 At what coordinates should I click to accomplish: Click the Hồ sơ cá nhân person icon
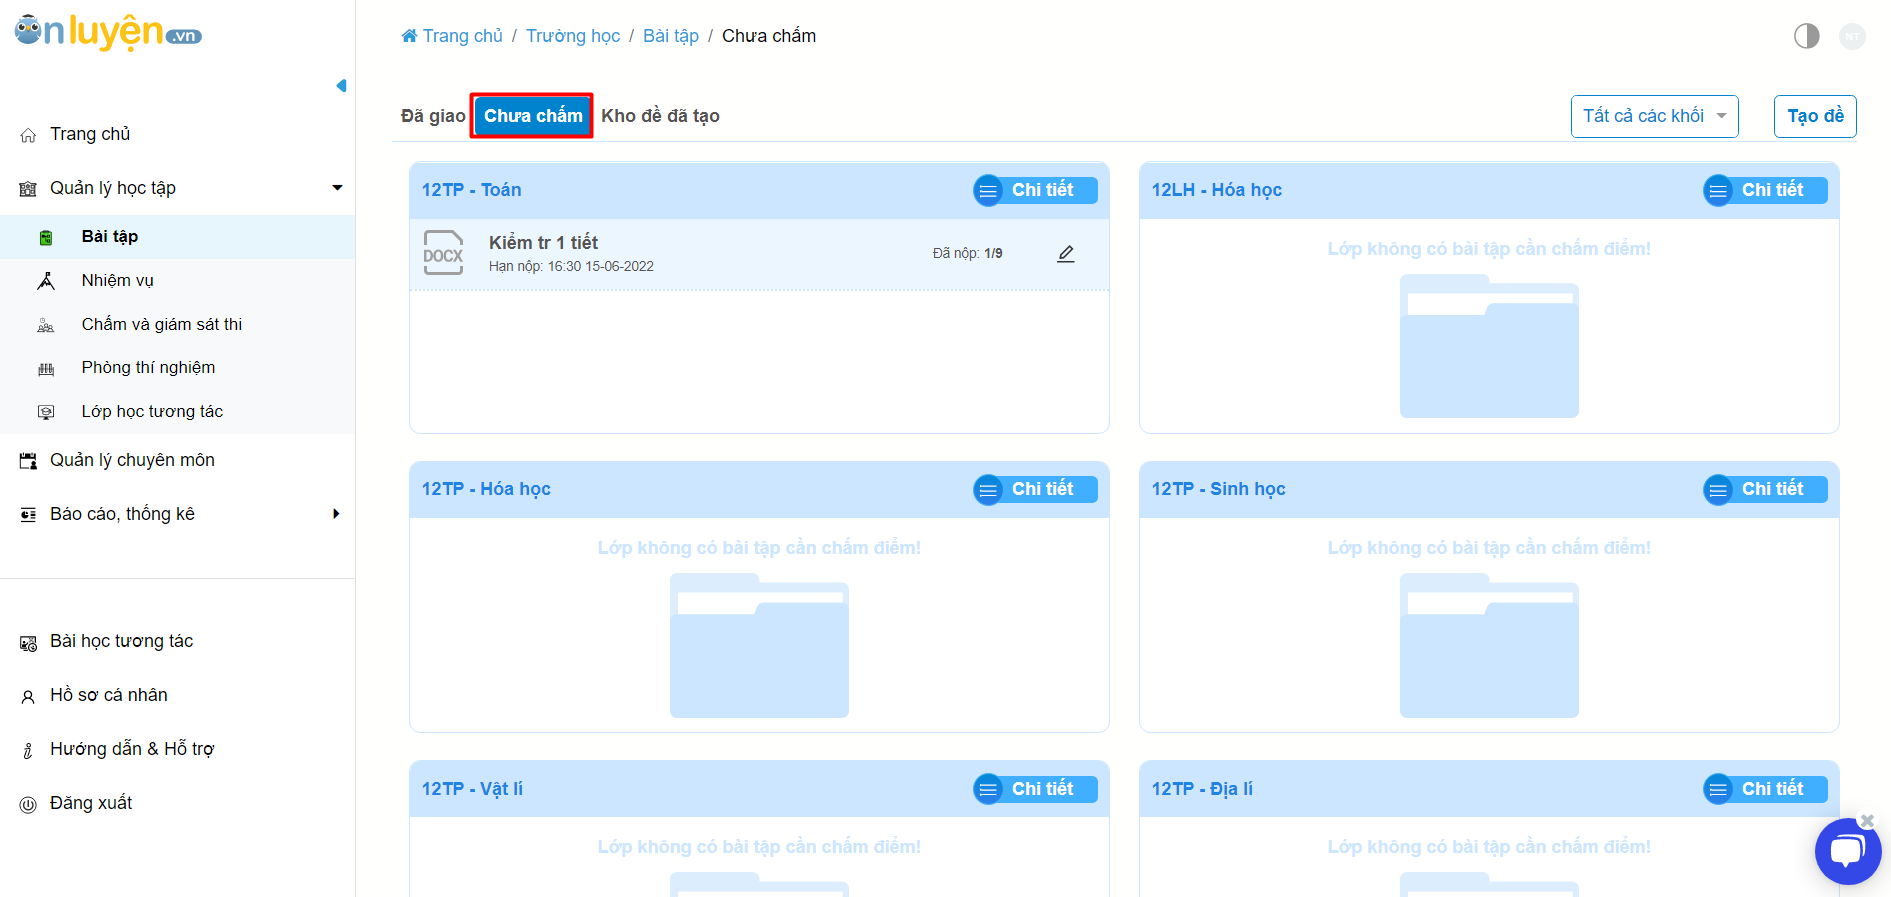pyautogui.click(x=28, y=697)
